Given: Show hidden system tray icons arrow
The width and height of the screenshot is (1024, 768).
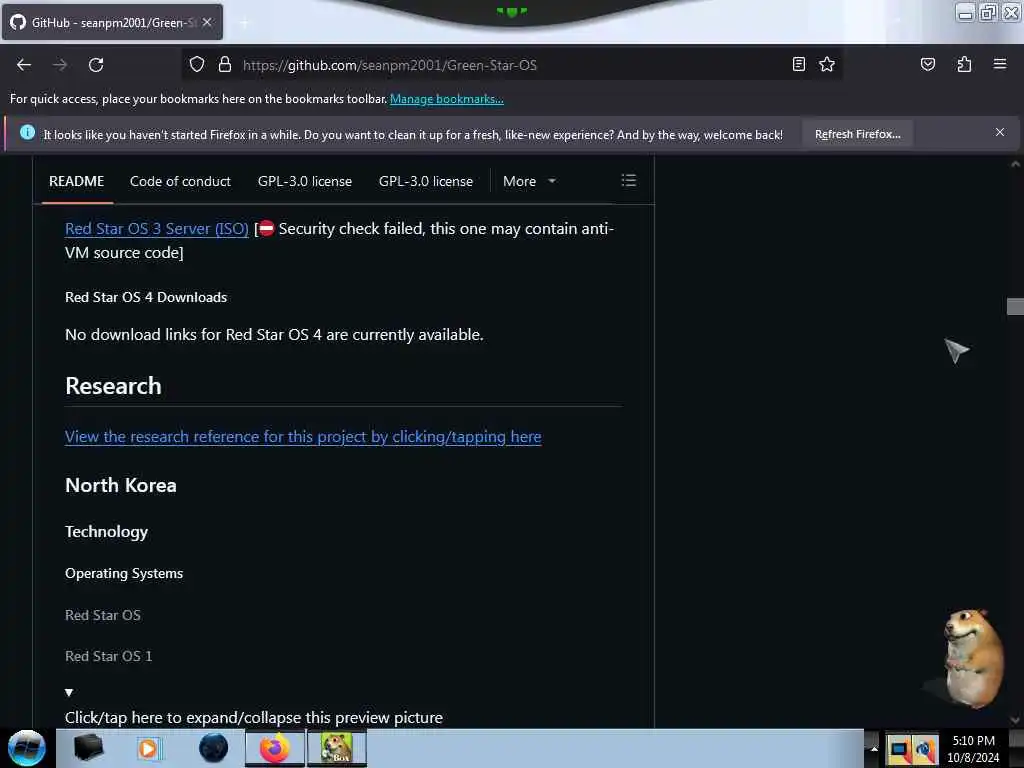Looking at the screenshot, I should pyautogui.click(x=874, y=749).
